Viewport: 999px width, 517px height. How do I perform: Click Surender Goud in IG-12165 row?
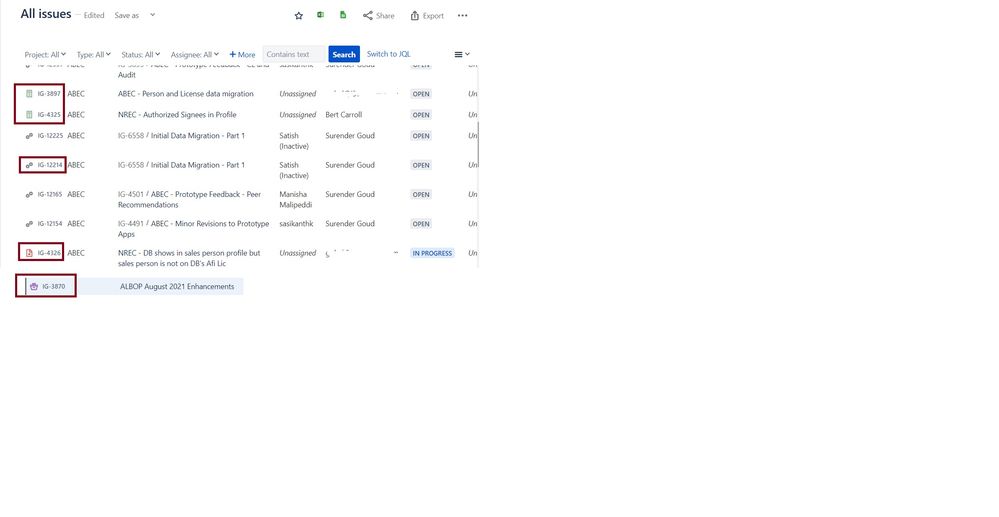(350, 194)
